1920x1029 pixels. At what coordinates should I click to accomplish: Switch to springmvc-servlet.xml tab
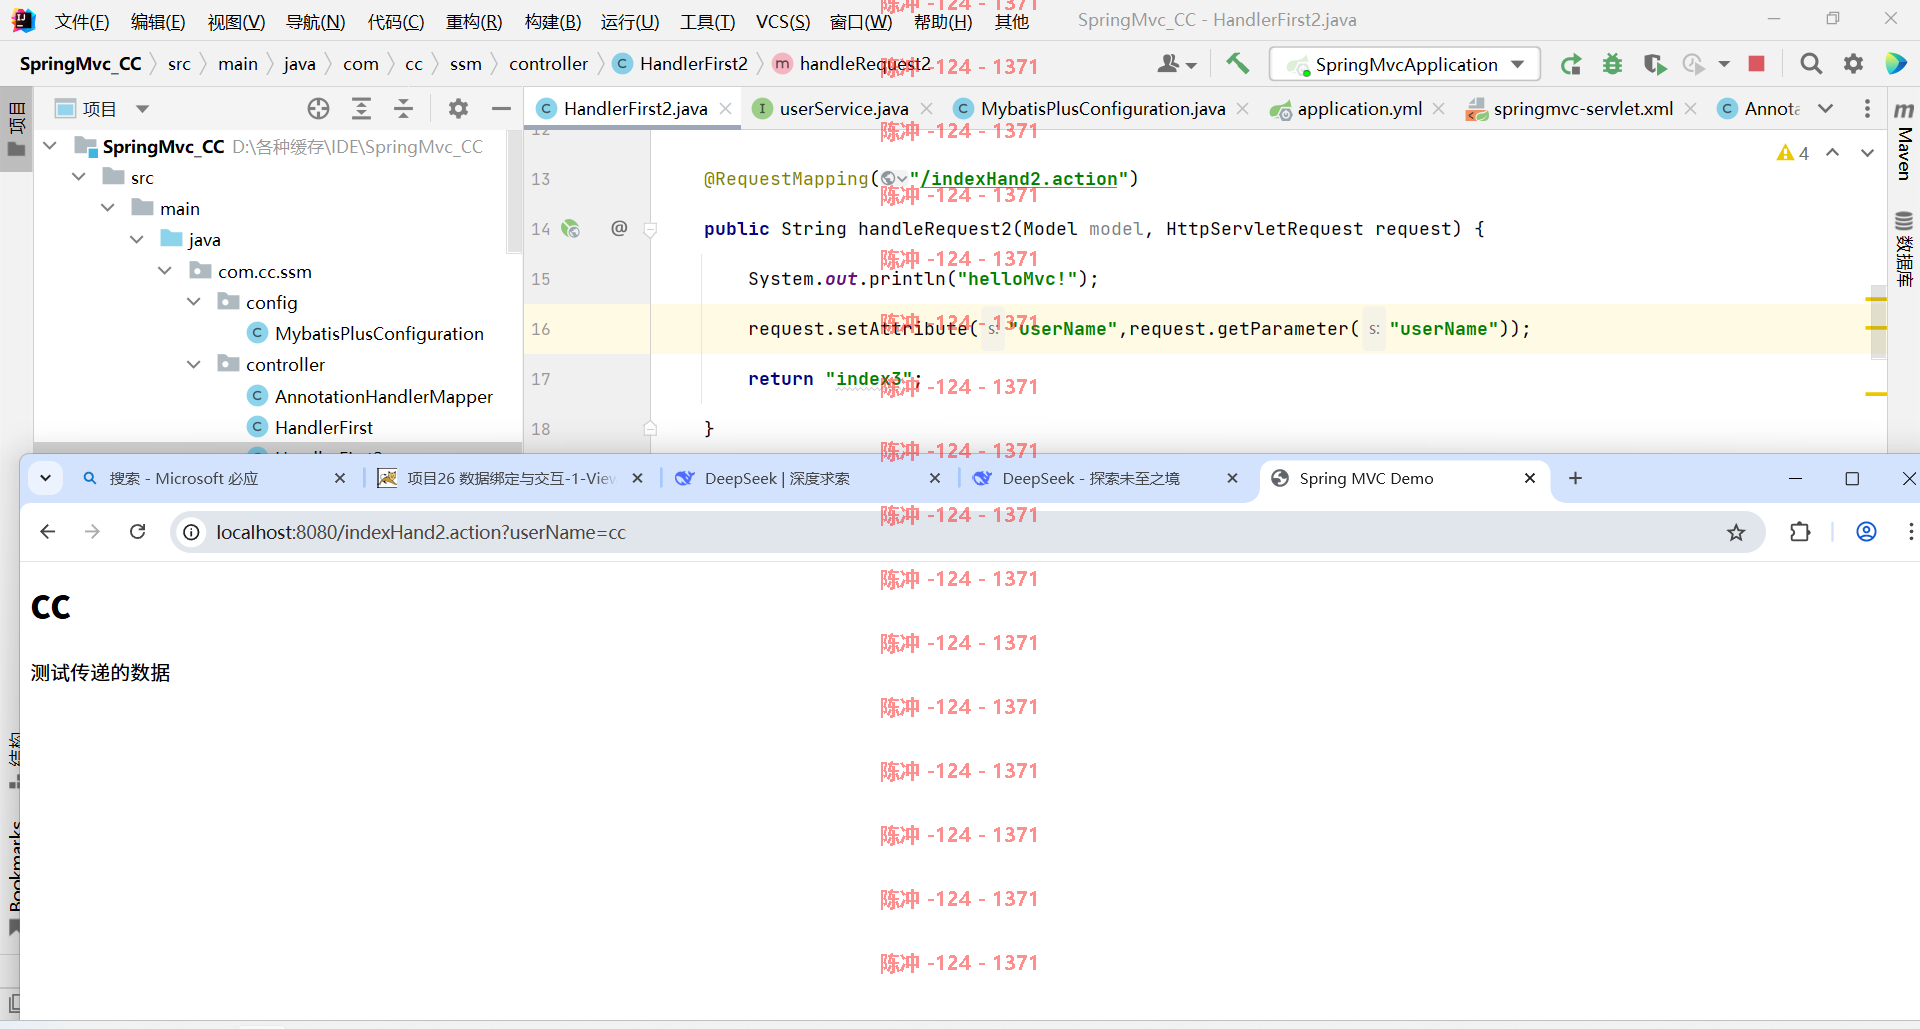[1583, 109]
